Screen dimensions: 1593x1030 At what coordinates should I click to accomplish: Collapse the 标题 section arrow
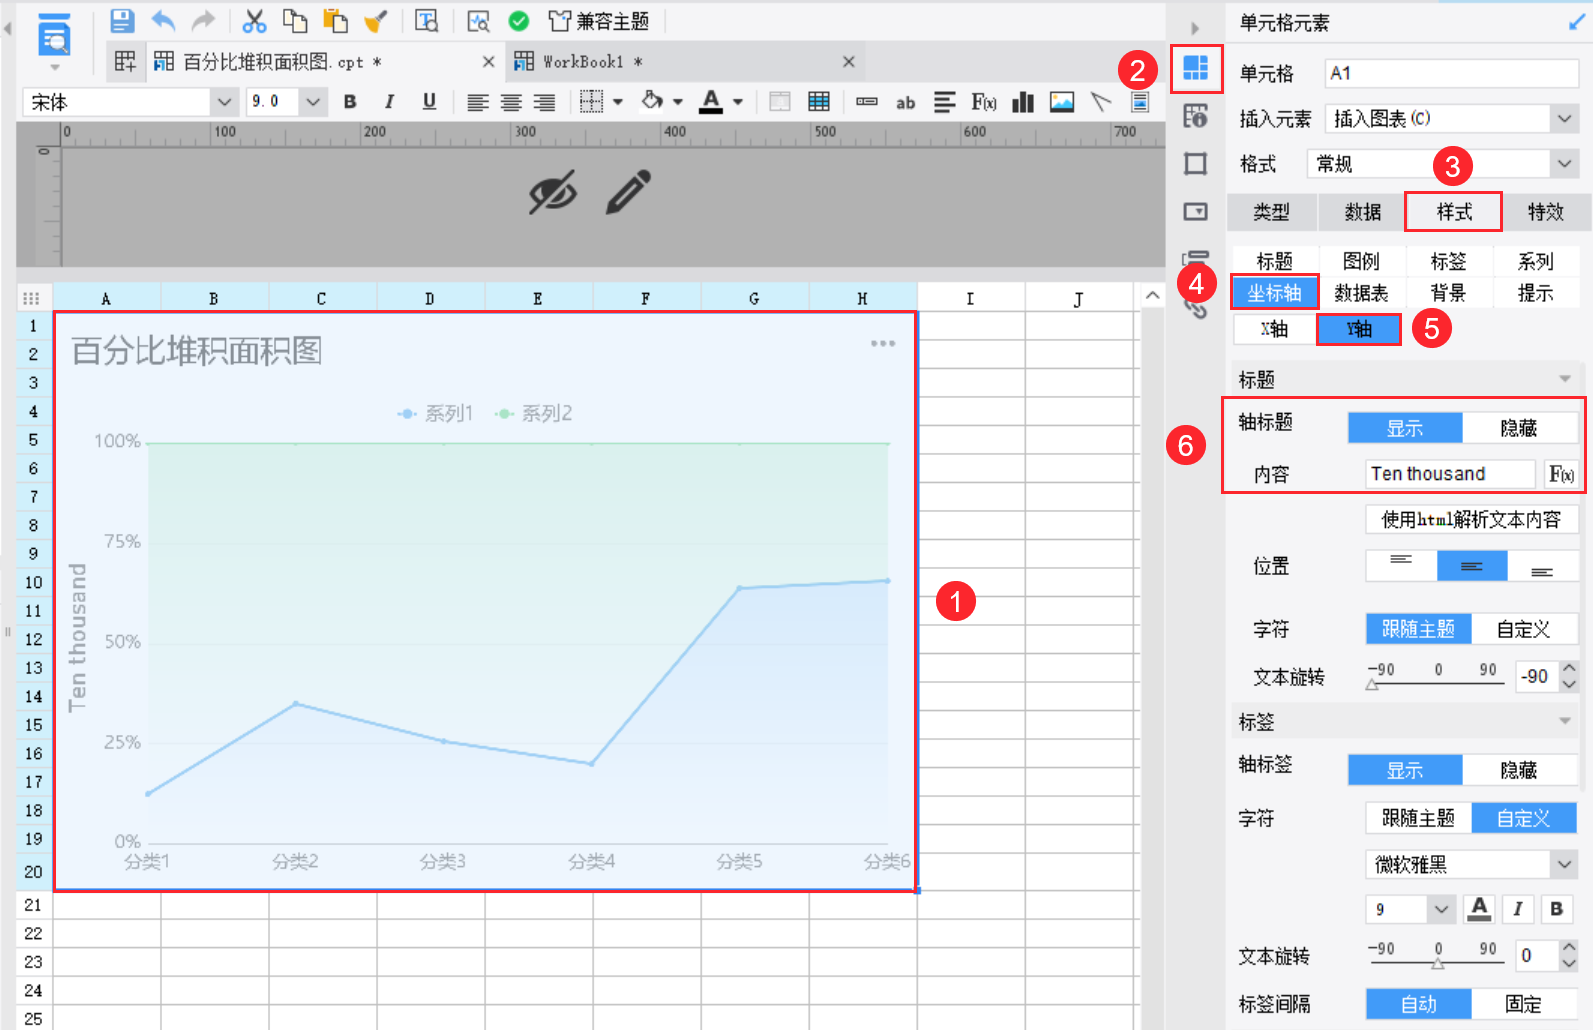(x=1565, y=379)
